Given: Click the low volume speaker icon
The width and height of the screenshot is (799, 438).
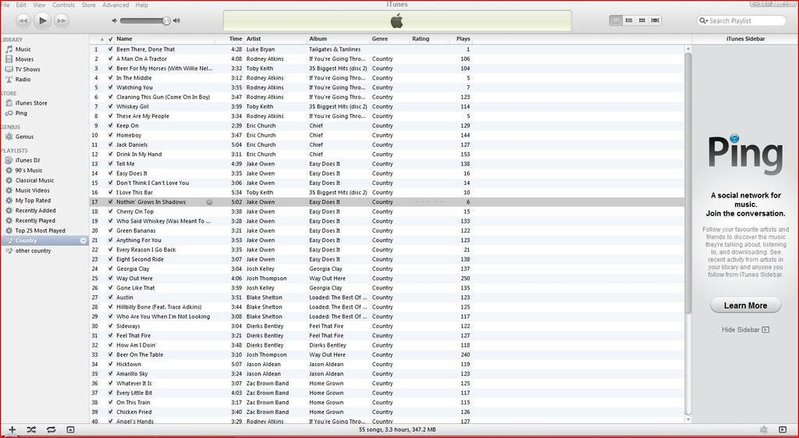Looking at the screenshot, I should pos(115,21).
